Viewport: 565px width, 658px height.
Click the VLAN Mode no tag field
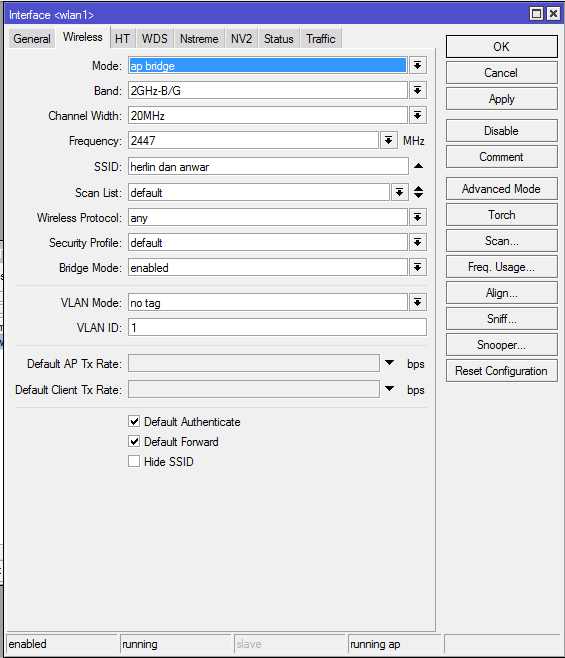[x=268, y=302]
